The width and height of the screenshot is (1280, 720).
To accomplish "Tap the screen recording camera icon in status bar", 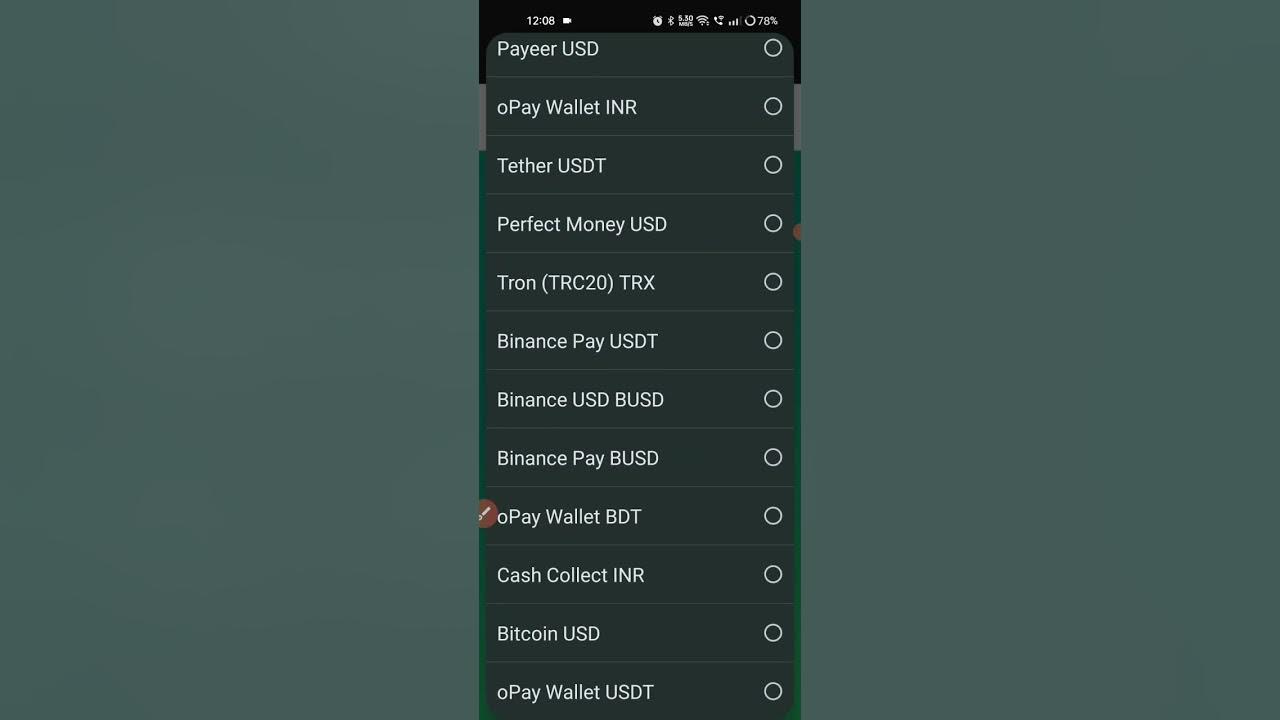I will (x=567, y=21).
